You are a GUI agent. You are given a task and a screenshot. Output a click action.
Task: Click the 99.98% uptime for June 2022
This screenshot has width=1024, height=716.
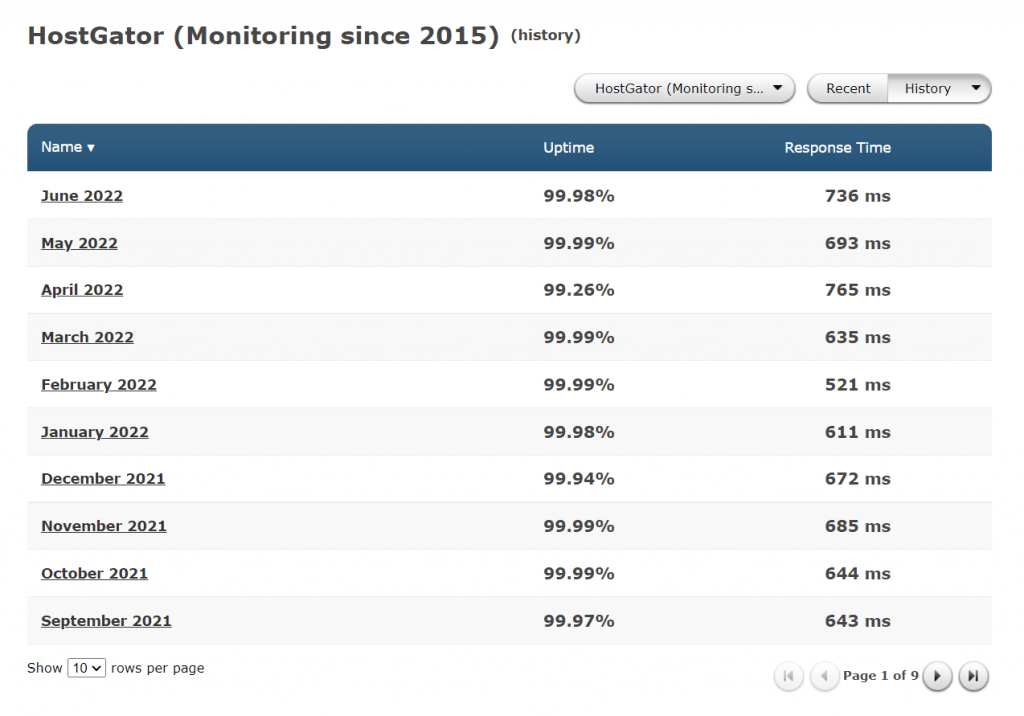tap(579, 196)
